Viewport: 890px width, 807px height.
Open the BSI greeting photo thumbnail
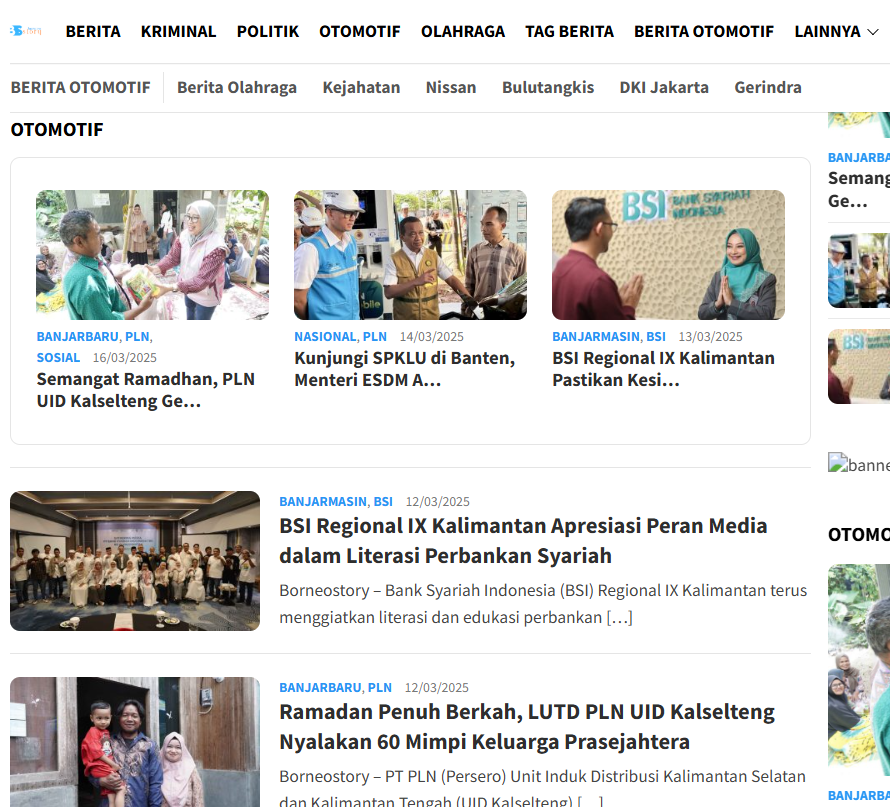(668, 255)
